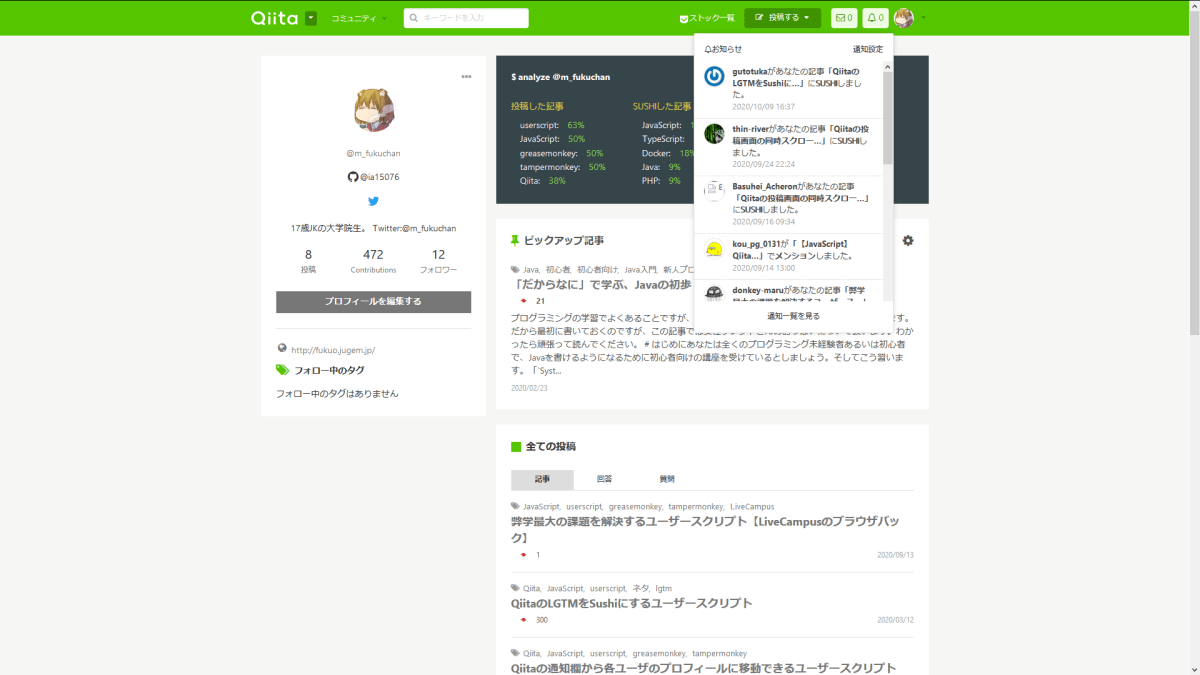Click the Twitter bird icon on the profile card

[x=374, y=201]
